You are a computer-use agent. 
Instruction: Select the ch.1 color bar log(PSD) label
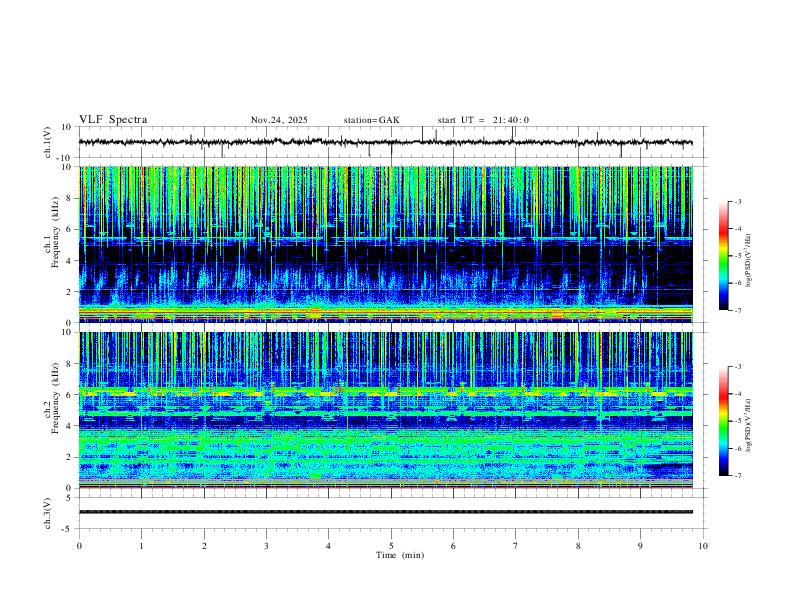[x=749, y=261]
